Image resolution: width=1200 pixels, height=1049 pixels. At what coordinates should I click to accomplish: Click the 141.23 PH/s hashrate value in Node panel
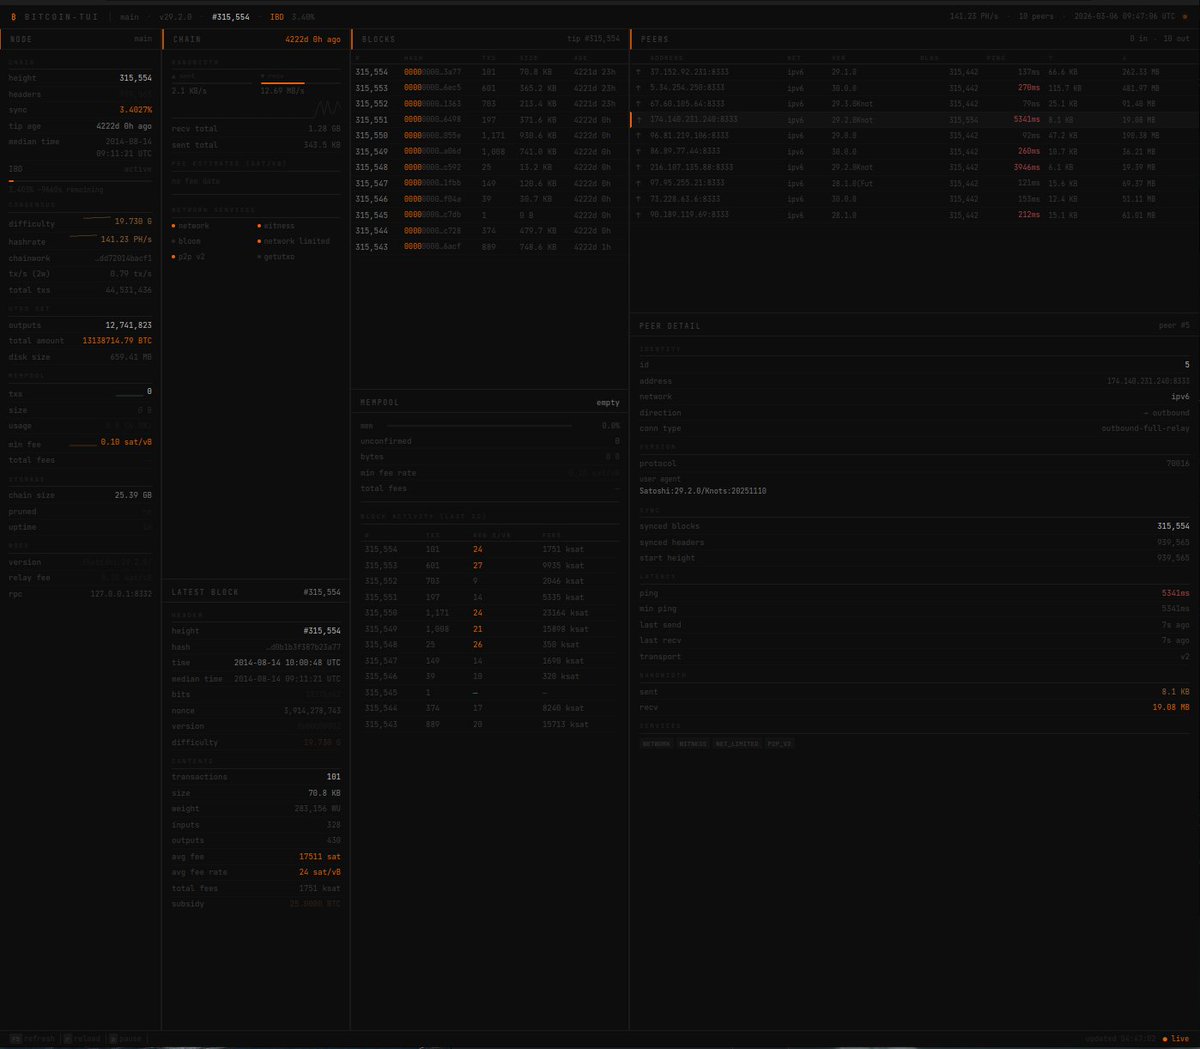[126, 240]
